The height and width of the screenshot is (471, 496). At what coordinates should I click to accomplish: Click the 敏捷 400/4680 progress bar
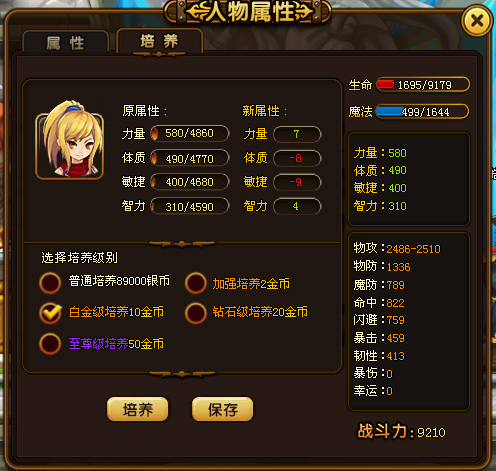point(190,182)
